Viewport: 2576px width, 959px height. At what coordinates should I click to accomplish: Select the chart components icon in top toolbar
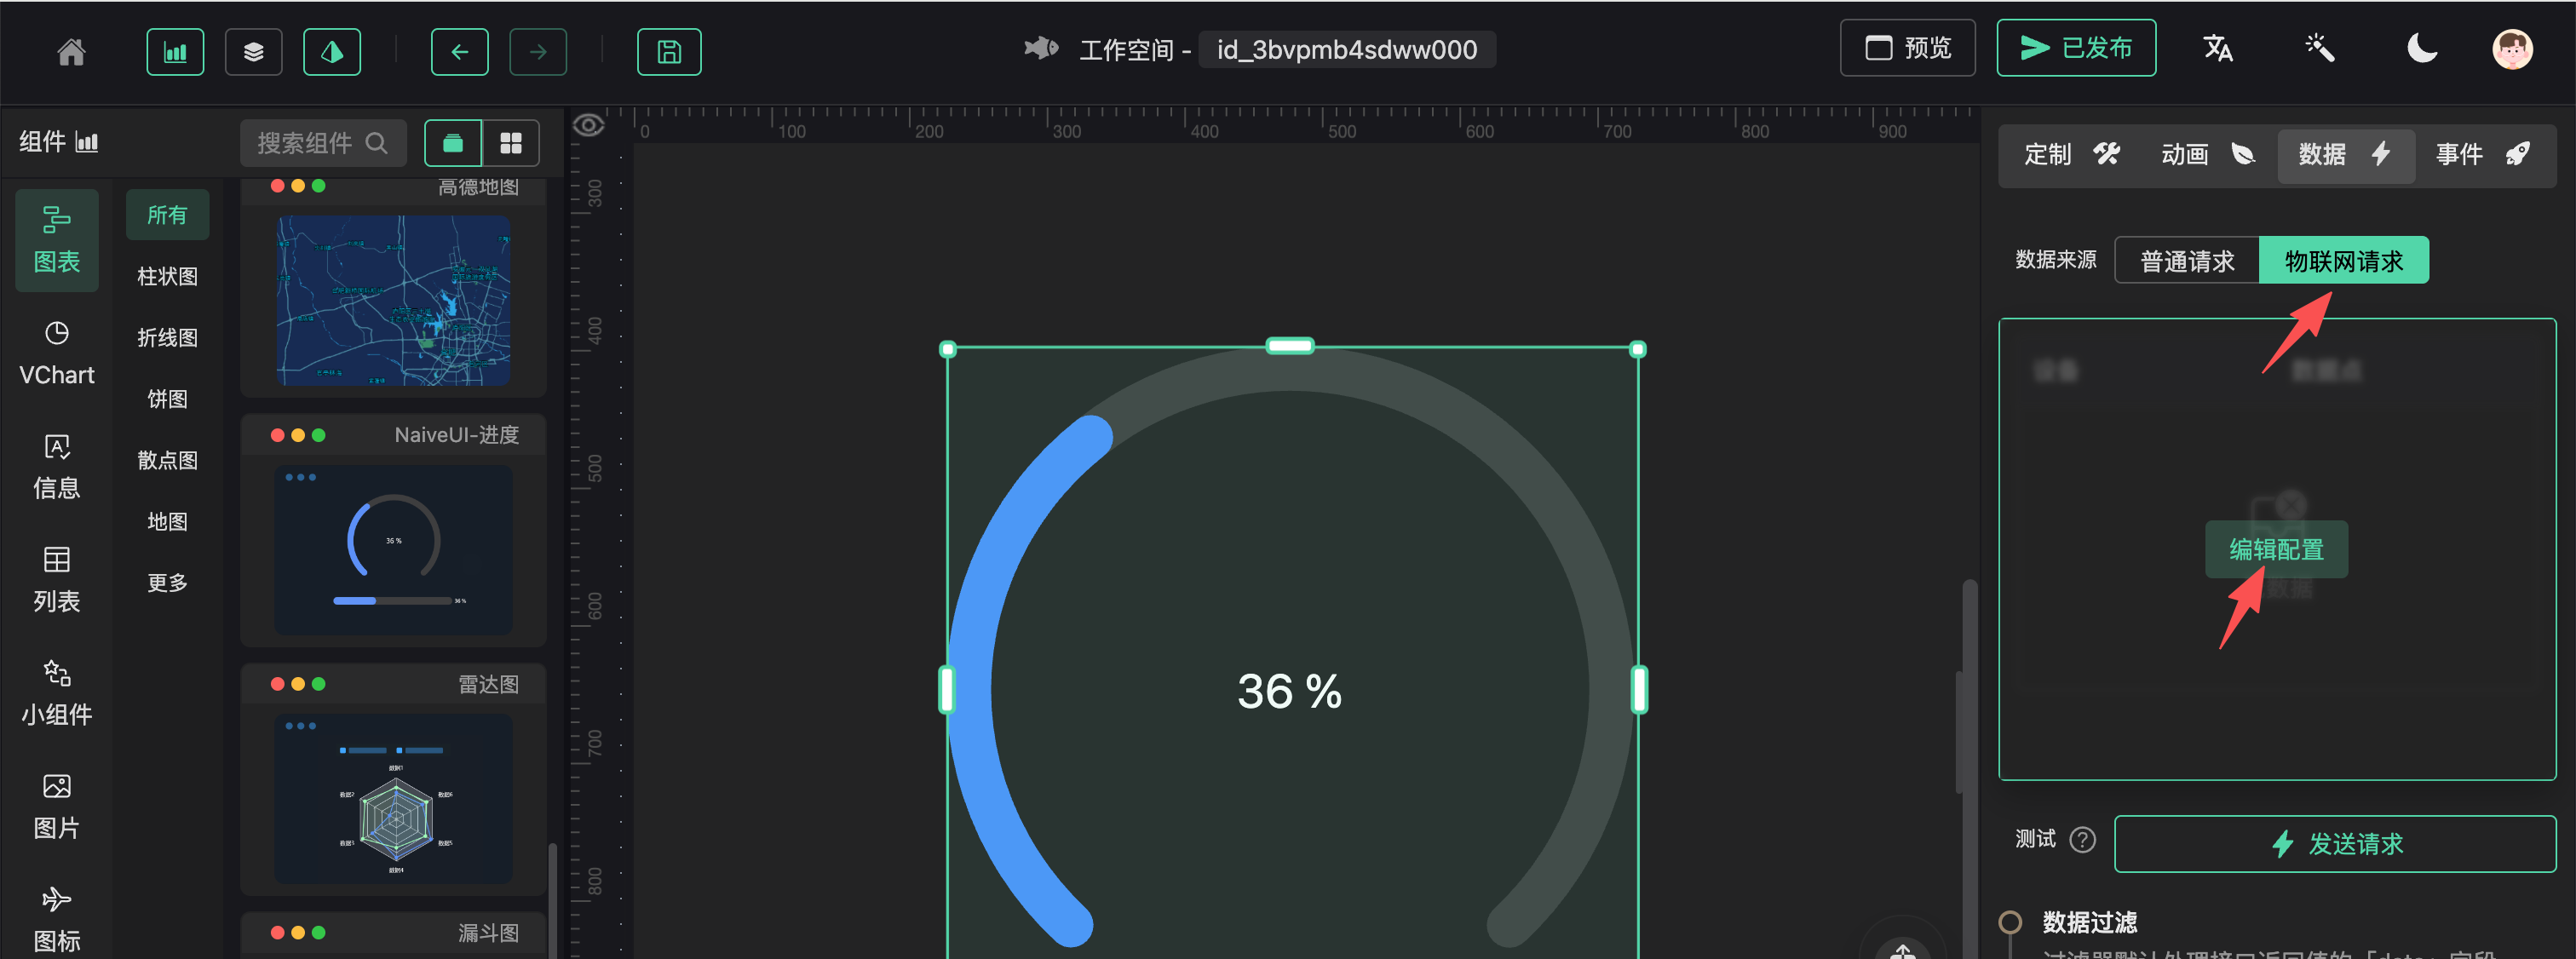tap(175, 51)
